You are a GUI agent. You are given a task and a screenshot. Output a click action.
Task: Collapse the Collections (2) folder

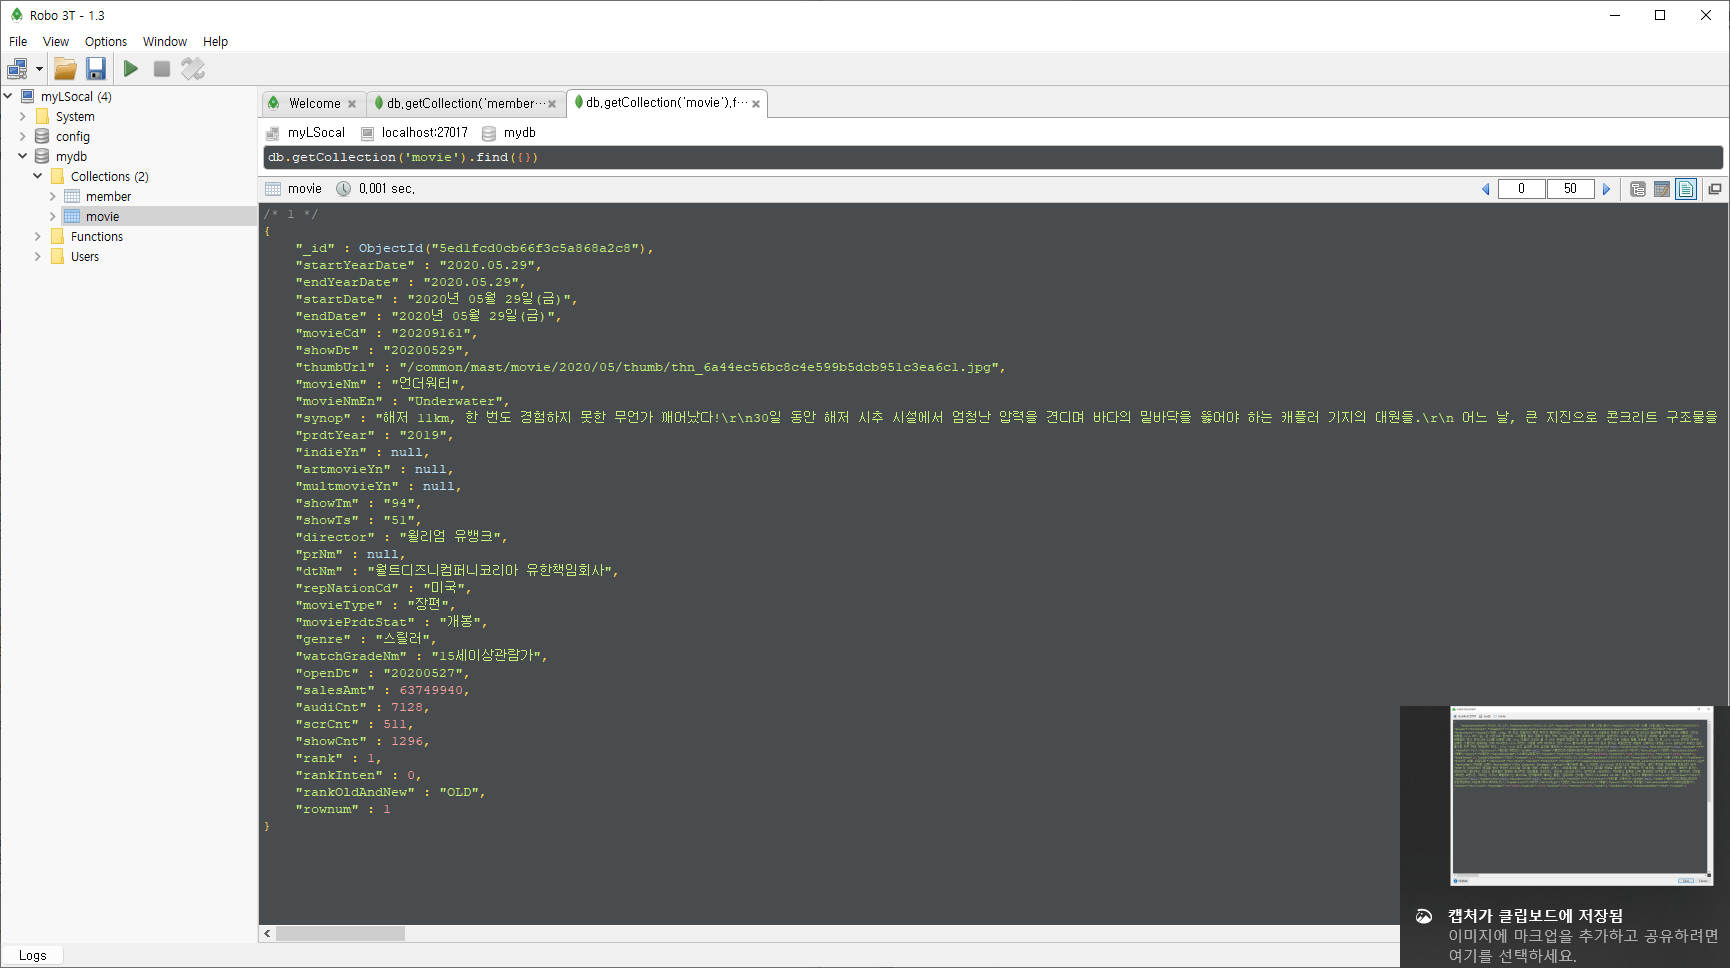(x=38, y=177)
